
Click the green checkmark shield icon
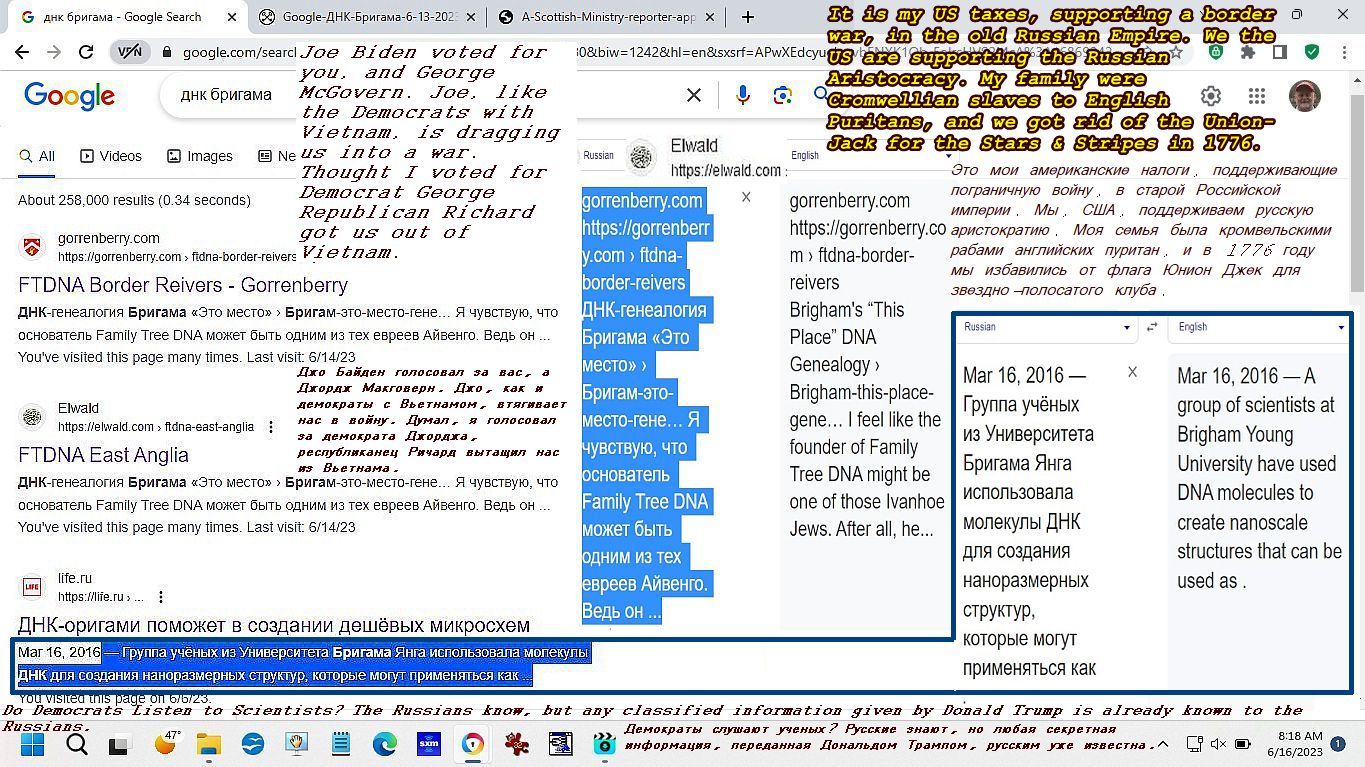(1311, 52)
